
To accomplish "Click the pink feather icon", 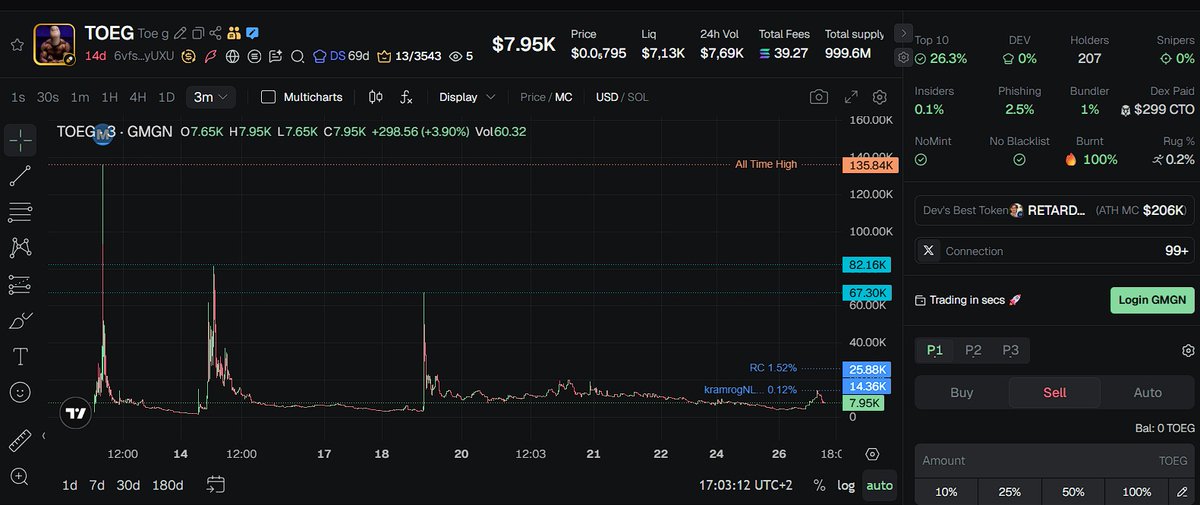I will (x=210, y=56).
